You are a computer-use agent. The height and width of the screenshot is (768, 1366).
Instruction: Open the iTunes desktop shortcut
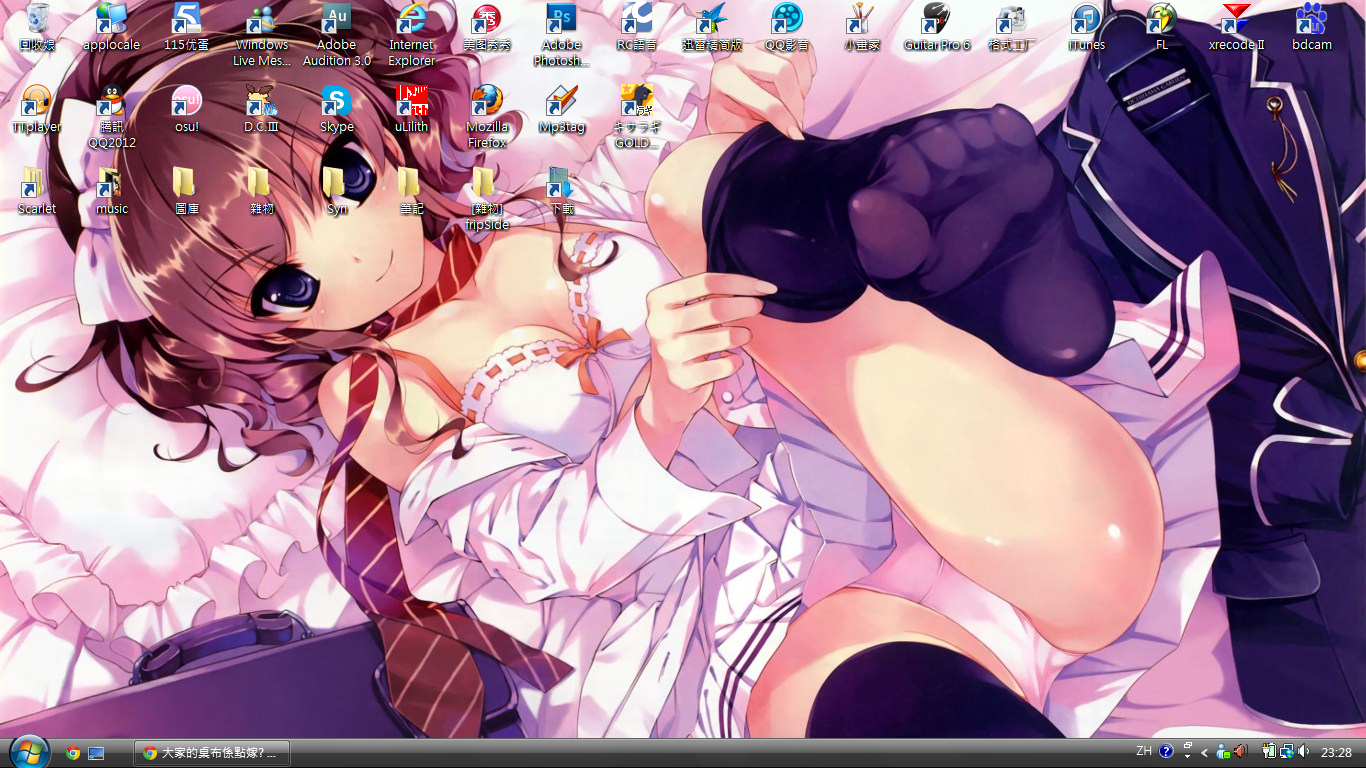1087,27
